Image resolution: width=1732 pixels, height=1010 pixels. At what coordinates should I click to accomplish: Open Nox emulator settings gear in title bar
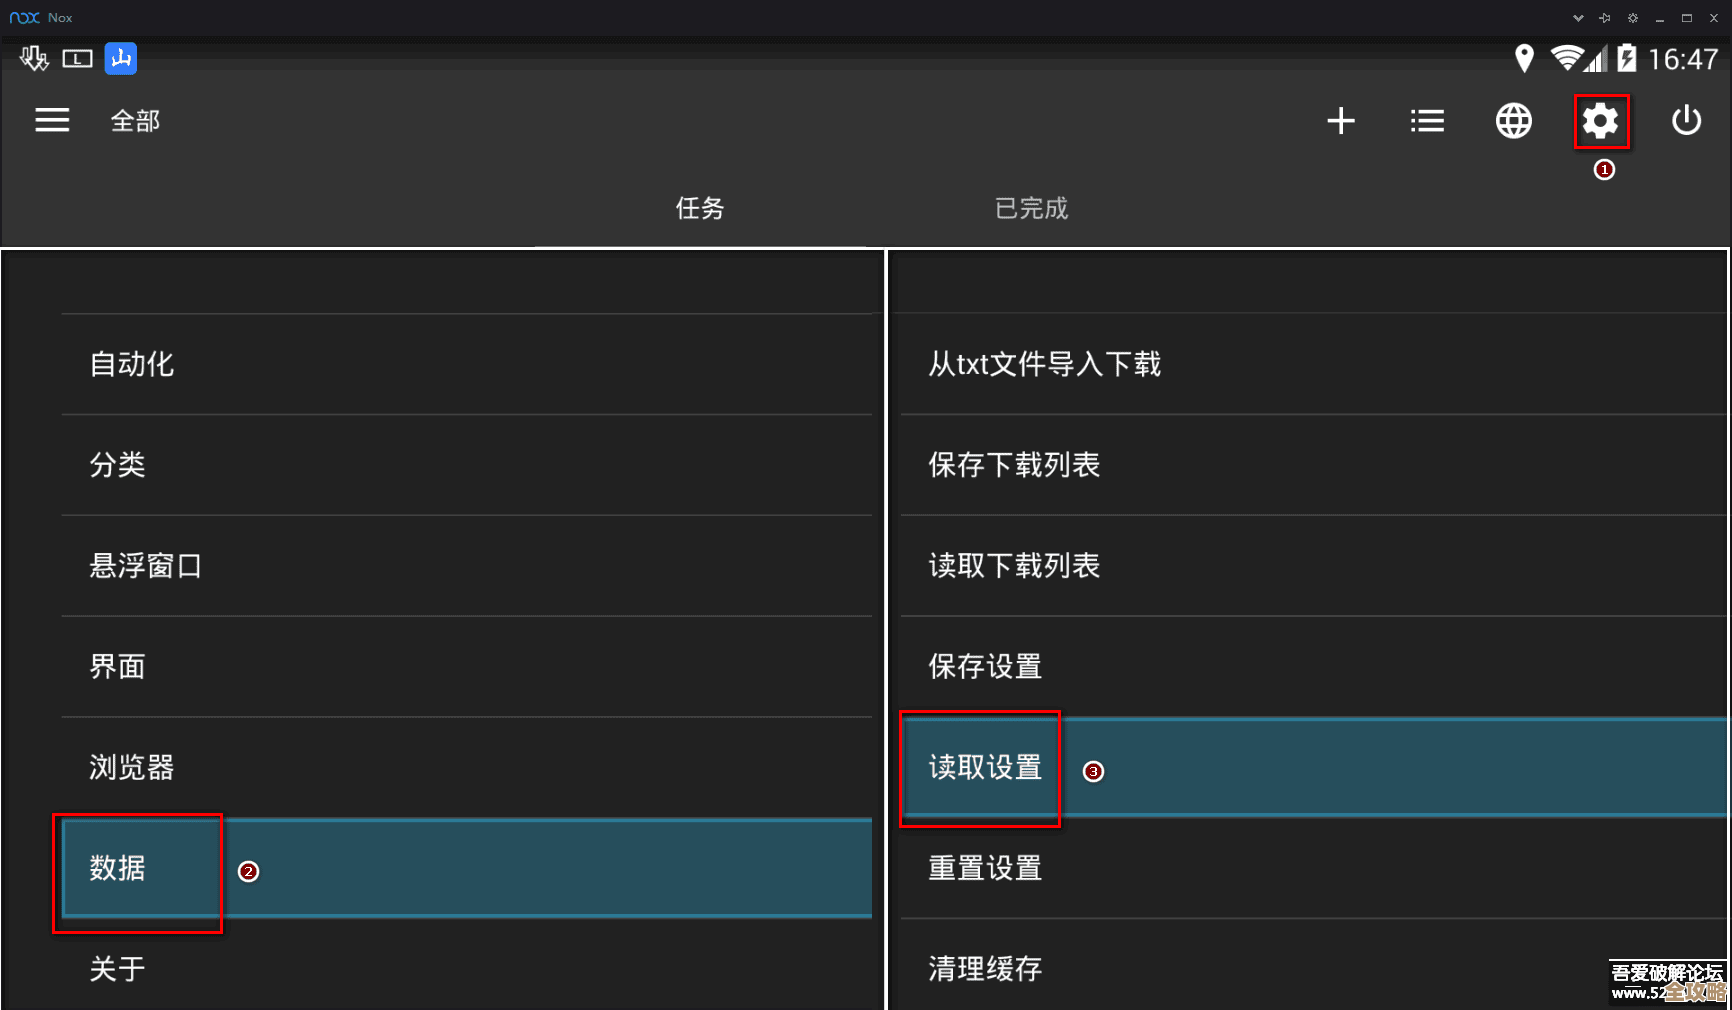1631,17
